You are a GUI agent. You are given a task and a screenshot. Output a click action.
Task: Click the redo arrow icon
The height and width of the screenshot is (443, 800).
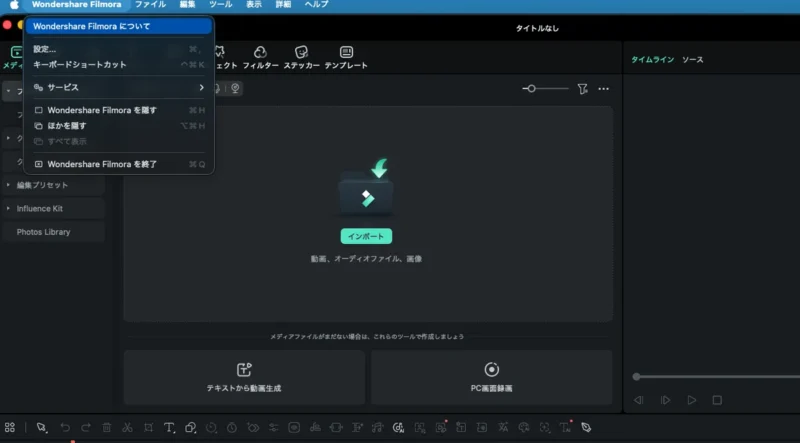(86, 428)
